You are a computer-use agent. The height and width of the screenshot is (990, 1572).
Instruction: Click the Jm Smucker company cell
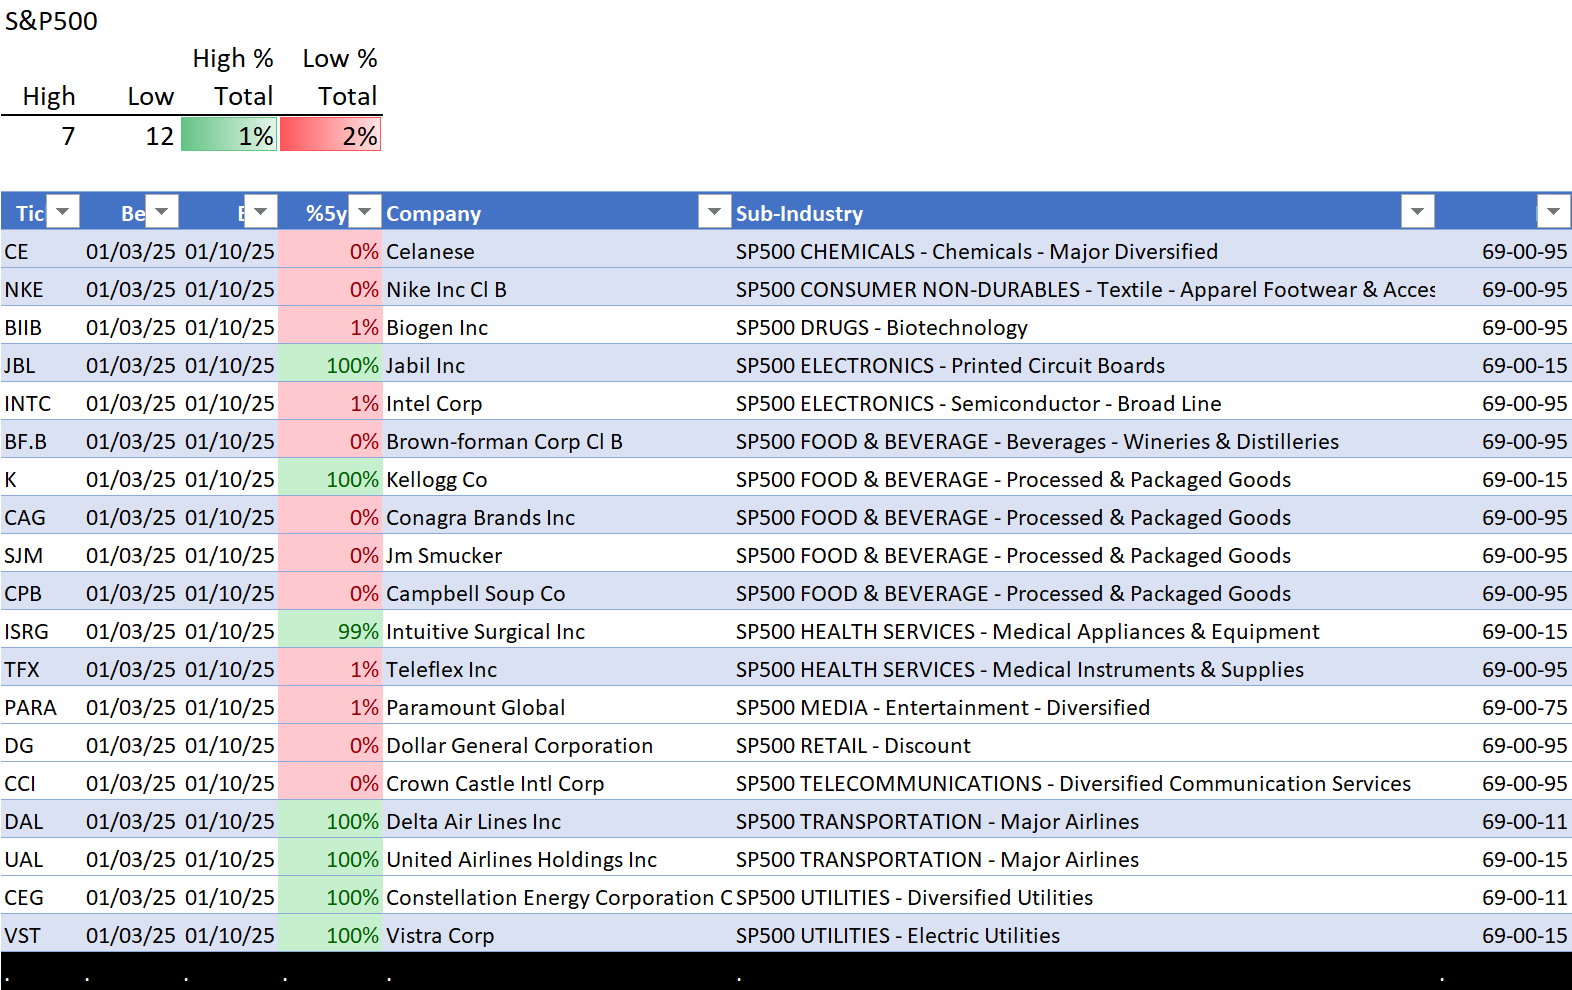click(557, 555)
